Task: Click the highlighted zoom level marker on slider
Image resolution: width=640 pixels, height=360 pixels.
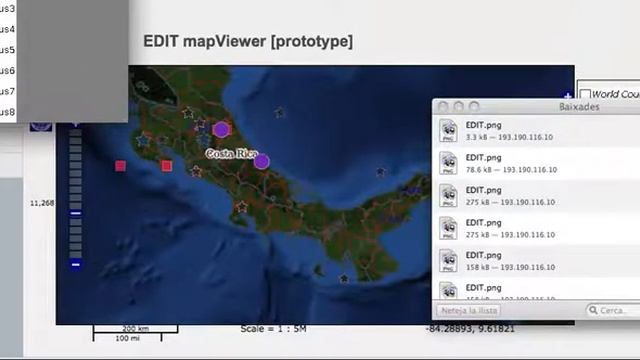Action: click(76, 213)
